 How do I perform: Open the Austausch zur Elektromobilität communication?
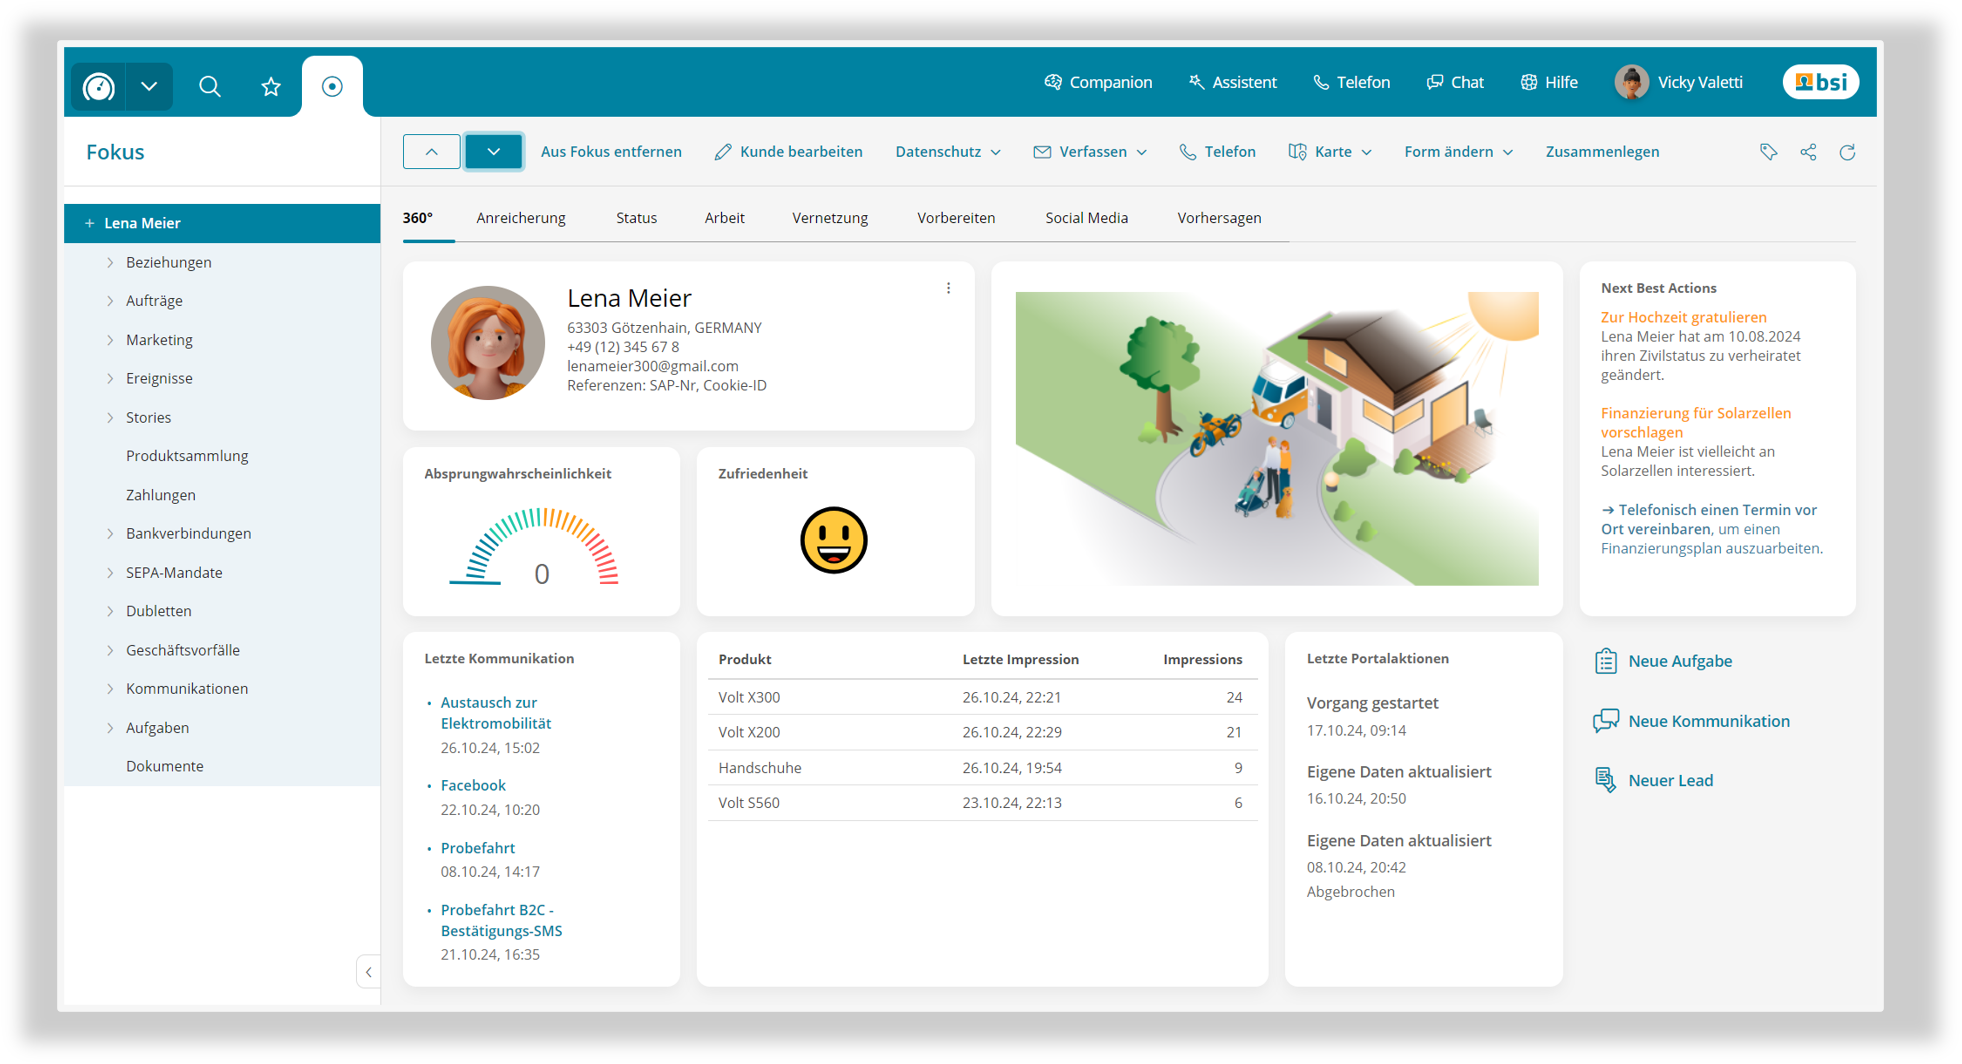(x=488, y=712)
